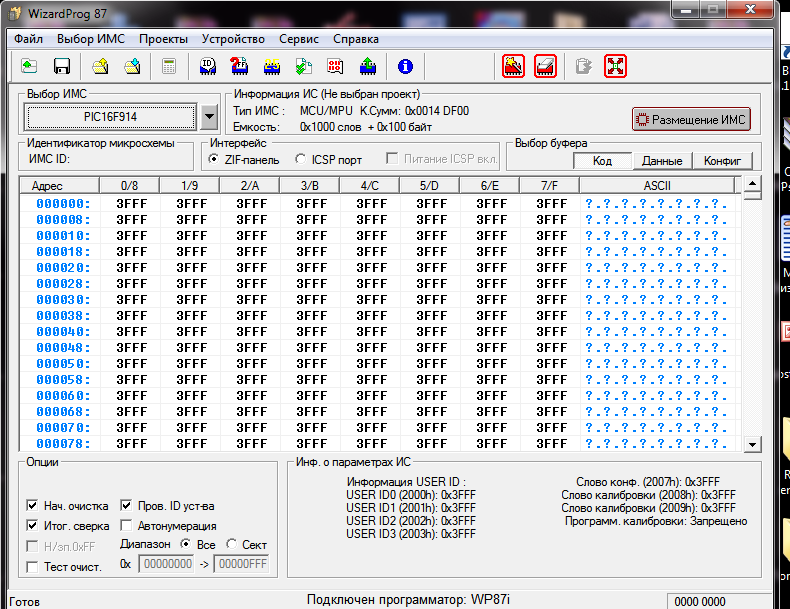
Task: Click the blank check FF question-mark icon
Action: [x=239, y=66]
